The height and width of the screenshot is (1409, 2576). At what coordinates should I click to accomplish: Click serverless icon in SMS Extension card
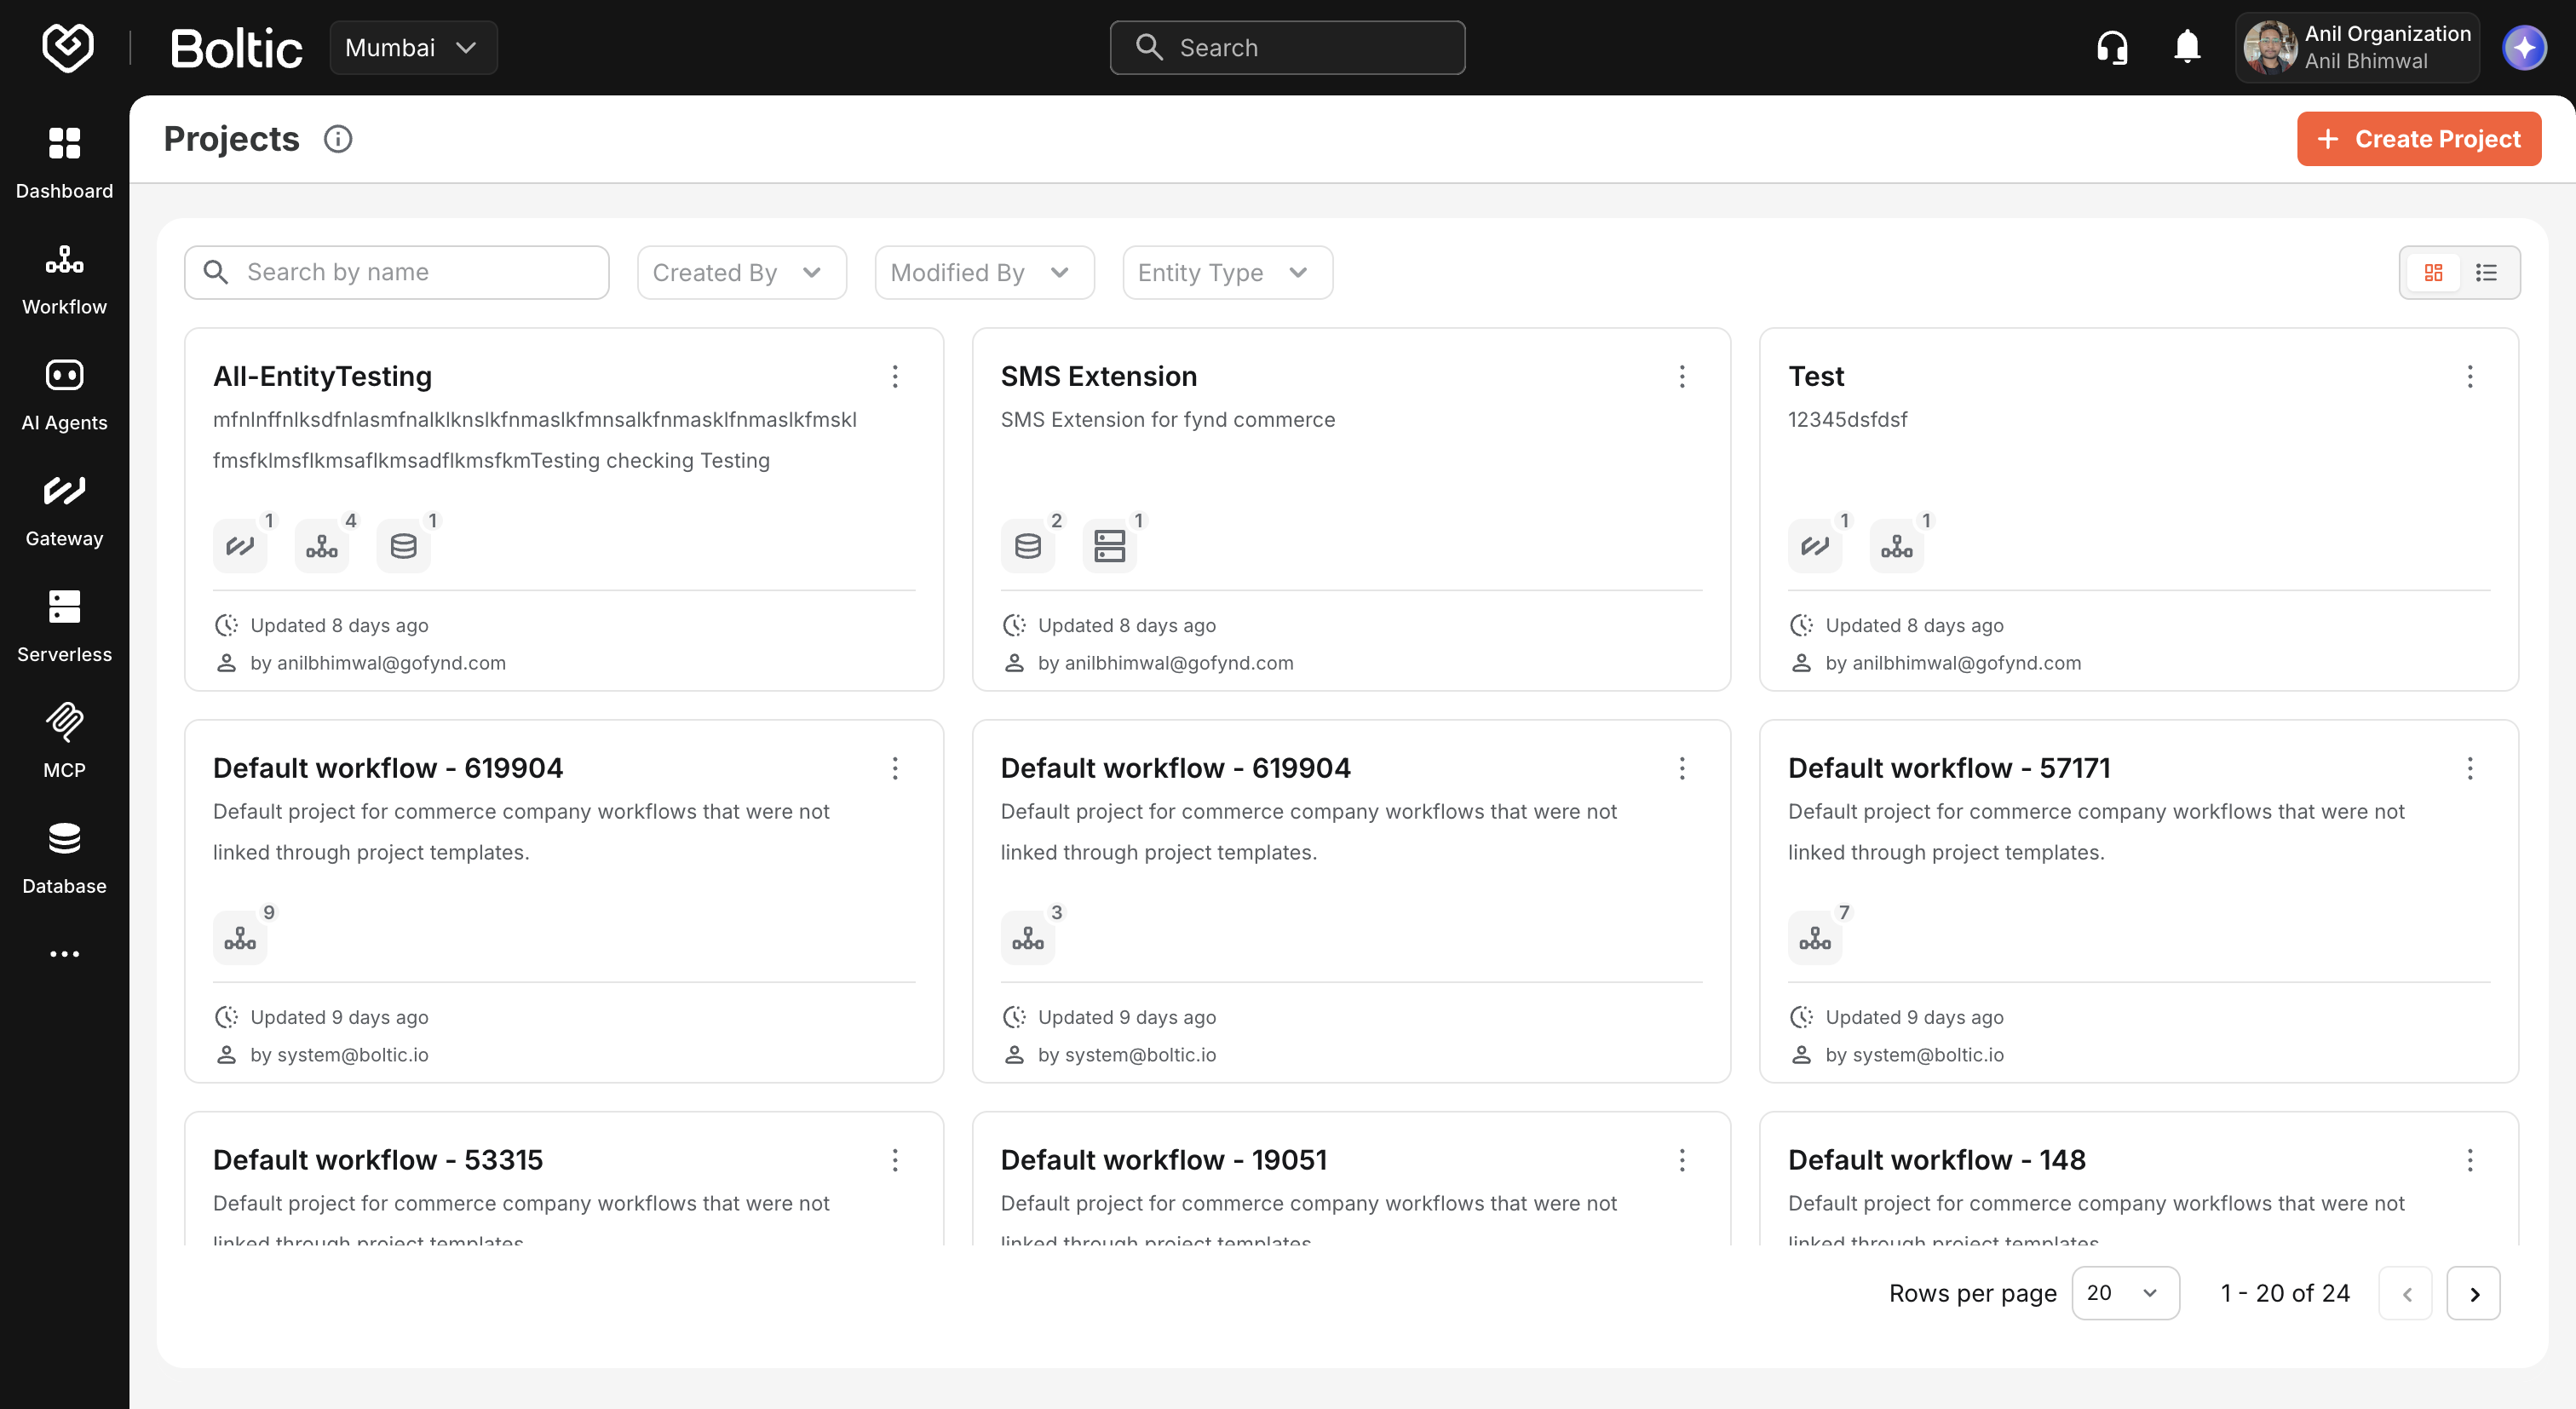[x=1110, y=546]
